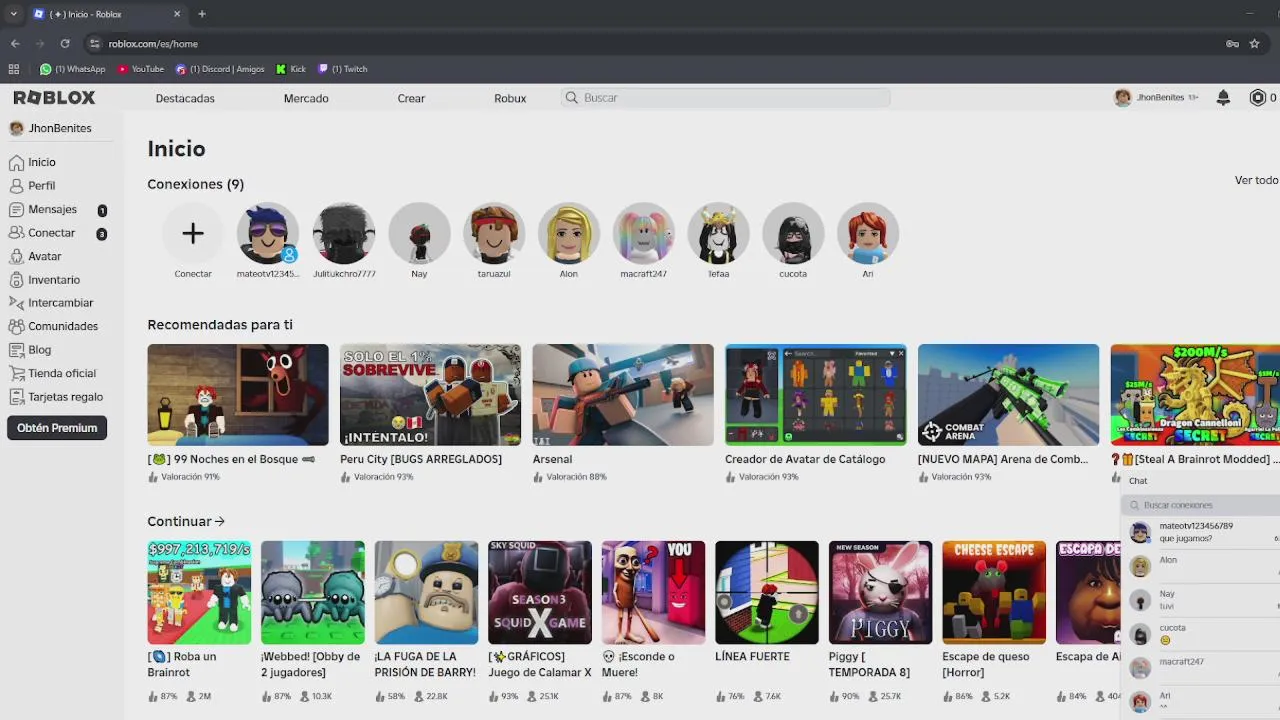Open Nay connection avatar
Screen dimensions: 1280x720
click(x=419, y=233)
